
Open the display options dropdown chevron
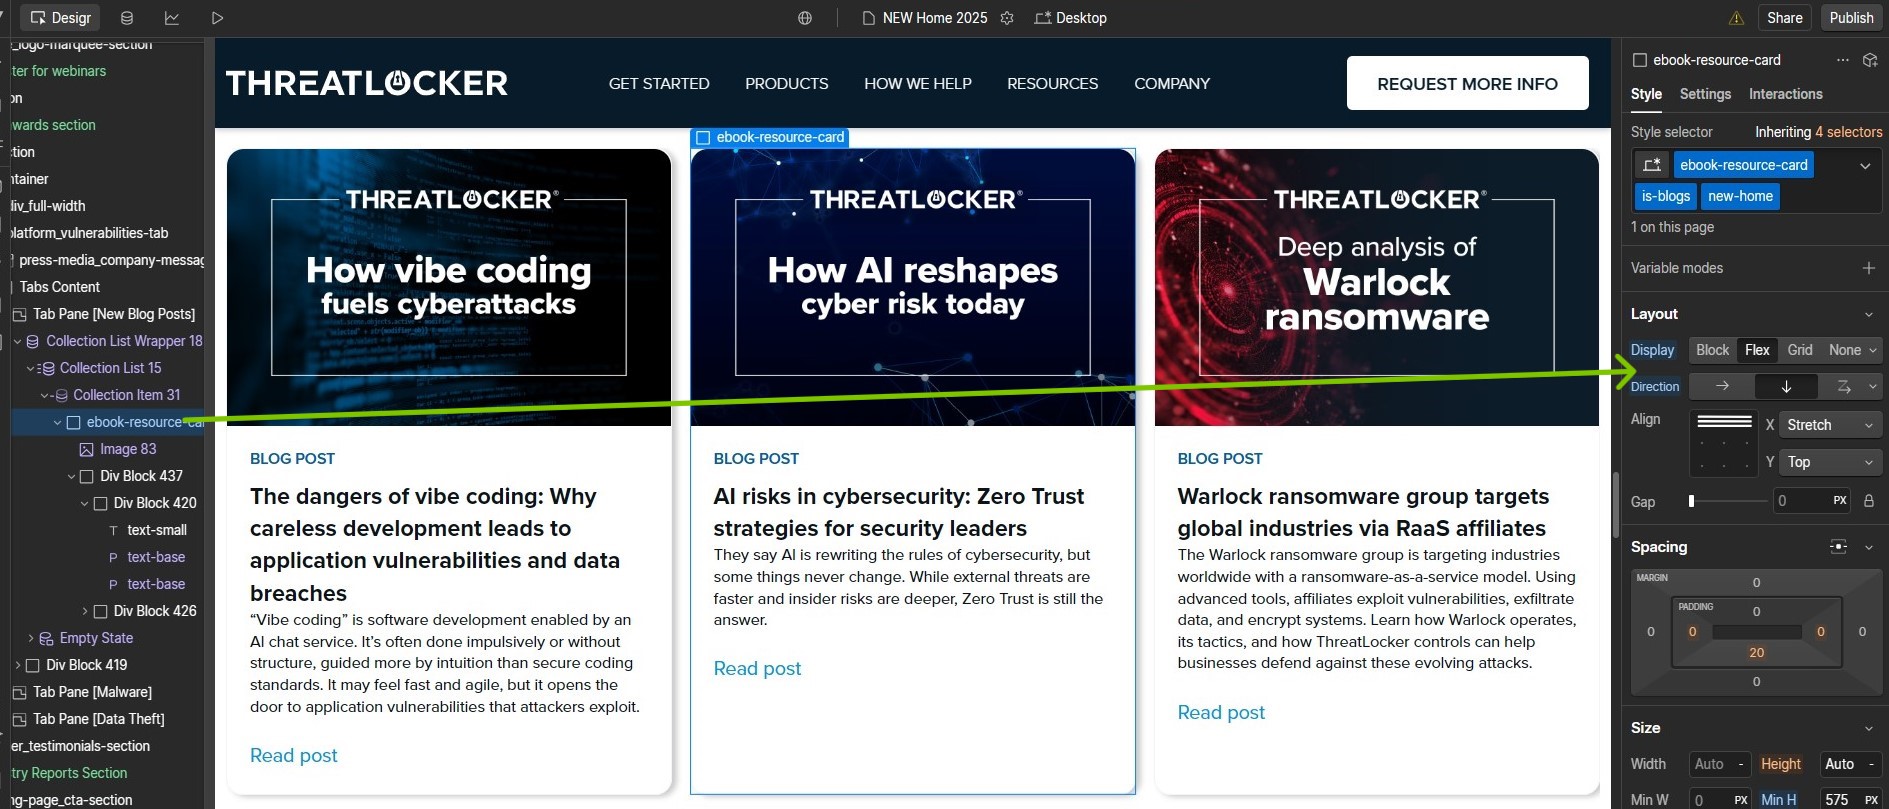pyautogui.click(x=1873, y=350)
